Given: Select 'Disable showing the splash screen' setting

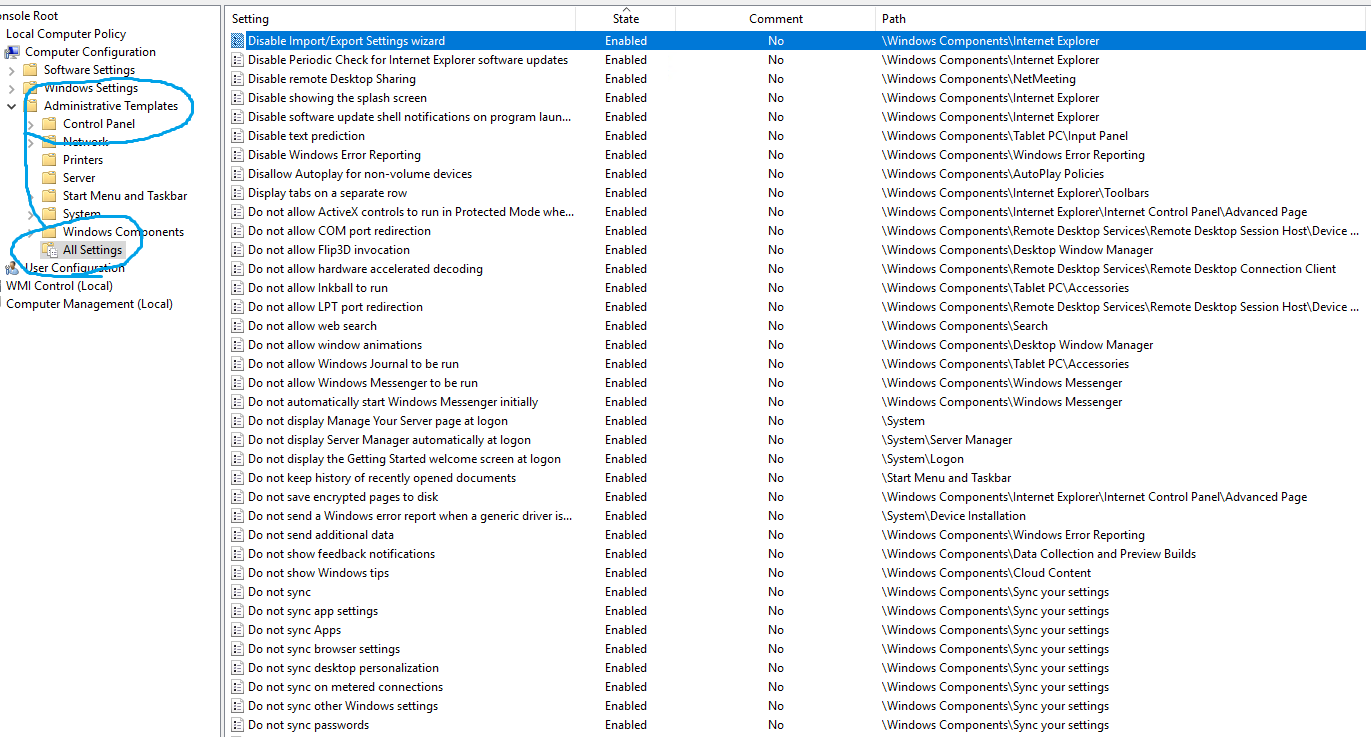Looking at the screenshot, I should point(337,98).
